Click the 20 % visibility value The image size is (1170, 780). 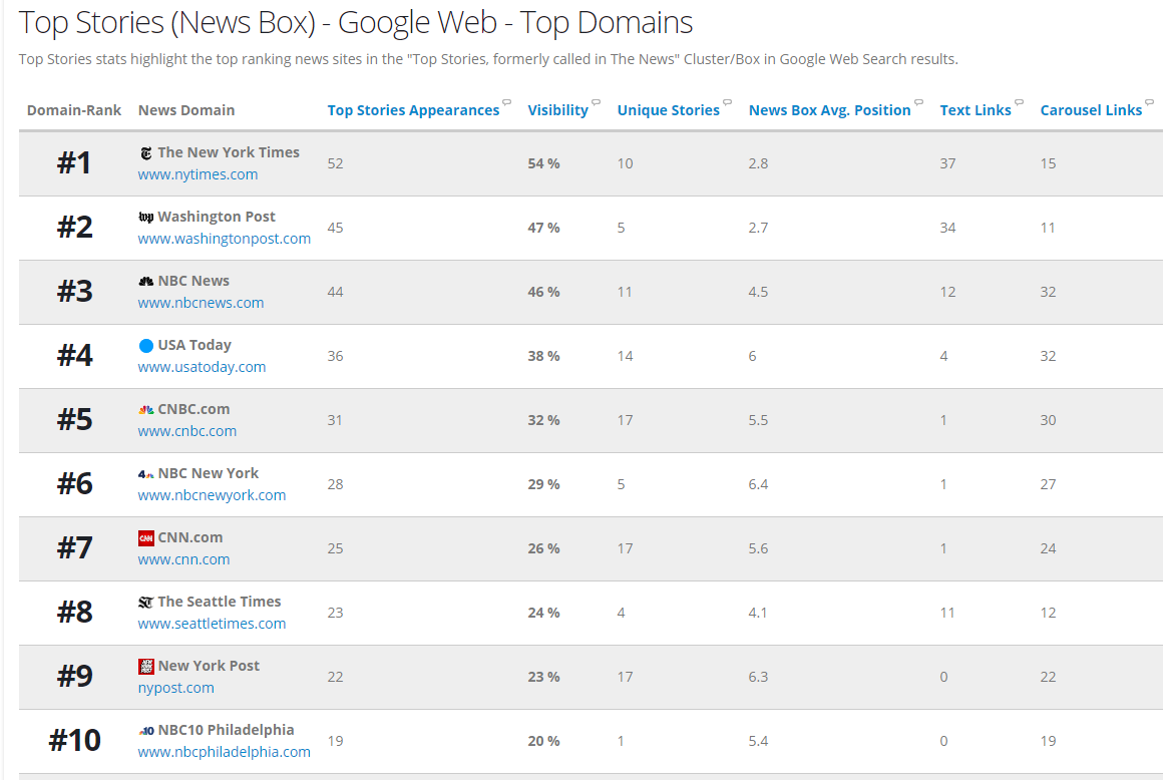coord(544,741)
